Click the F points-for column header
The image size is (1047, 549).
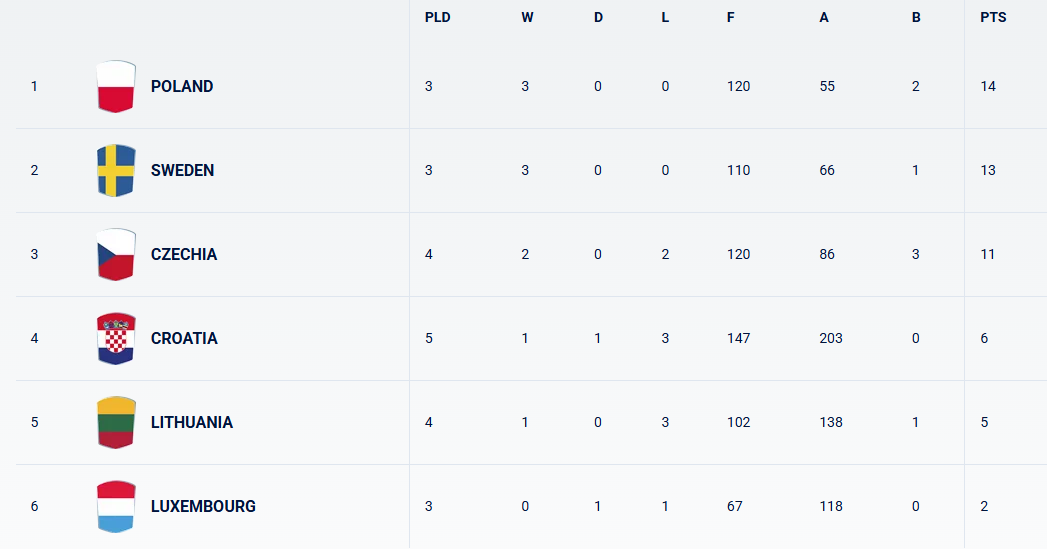pyautogui.click(x=730, y=17)
